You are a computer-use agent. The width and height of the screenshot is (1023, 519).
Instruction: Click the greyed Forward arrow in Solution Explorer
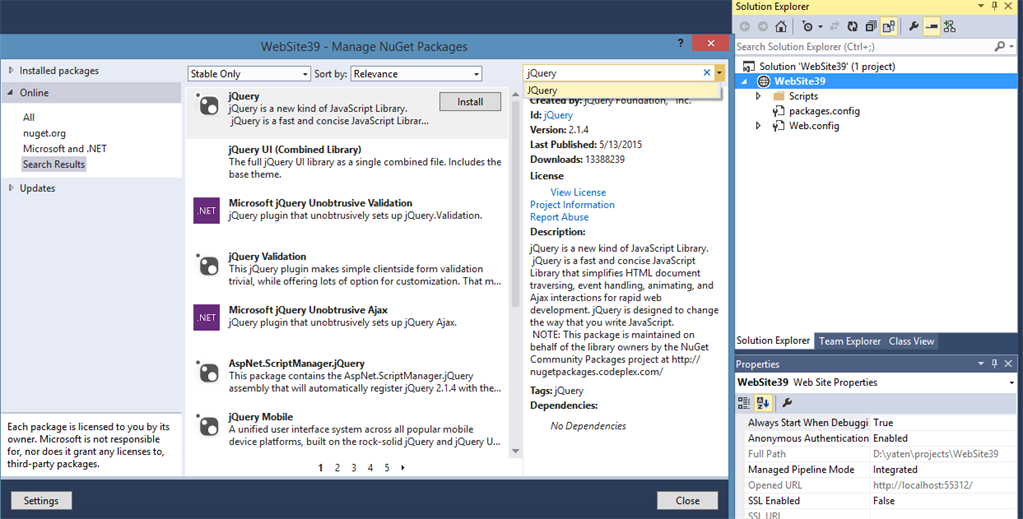(x=763, y=27)
